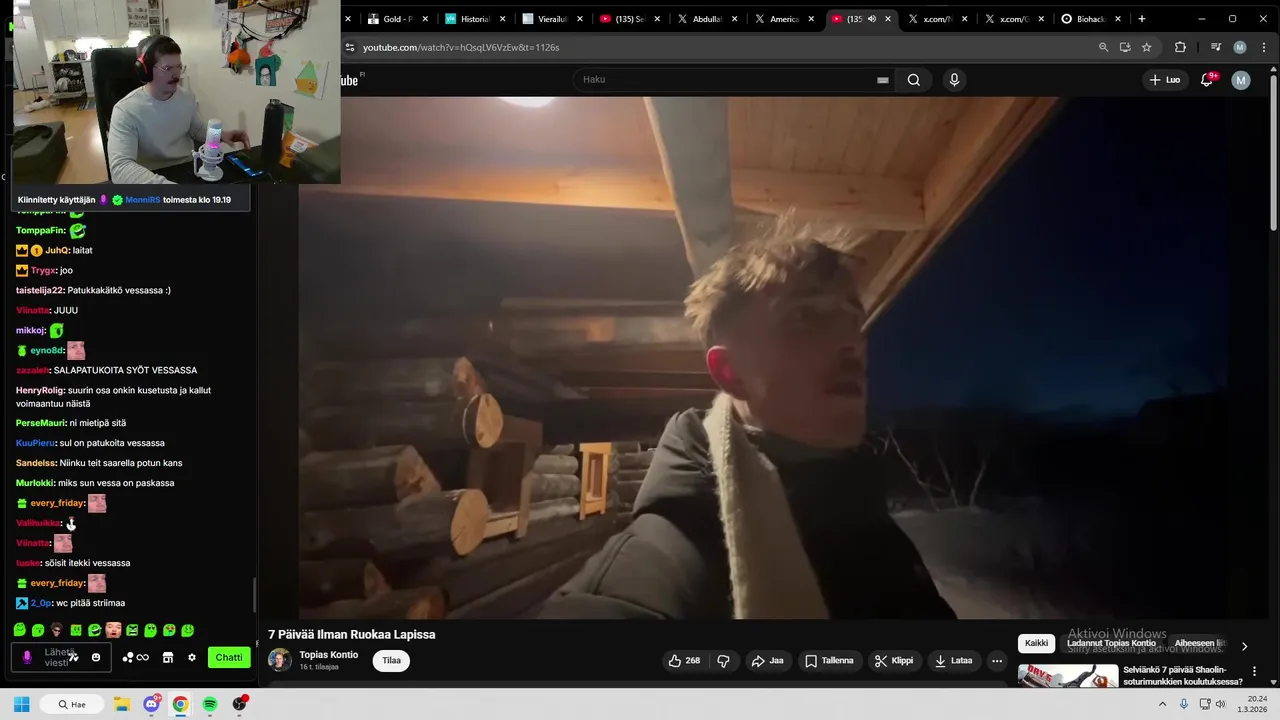Open YouTube notifications bell

click(1207, 80)
